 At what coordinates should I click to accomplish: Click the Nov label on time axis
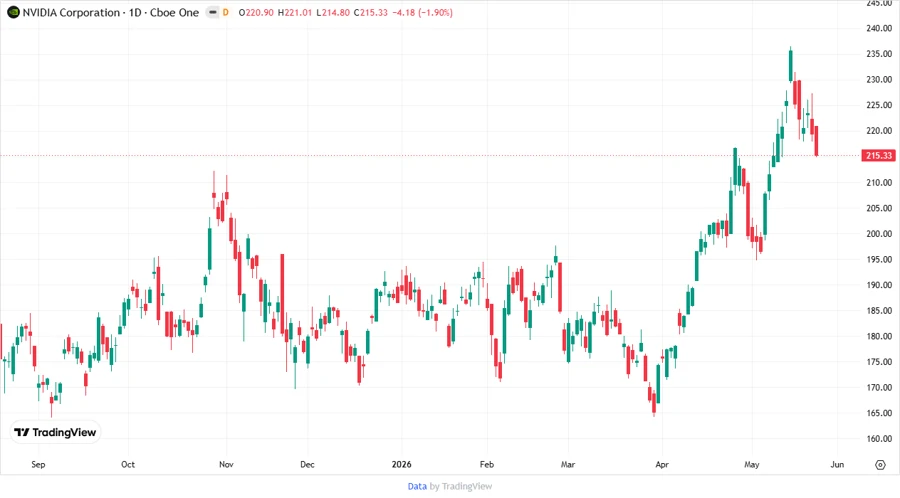(226, 464)
